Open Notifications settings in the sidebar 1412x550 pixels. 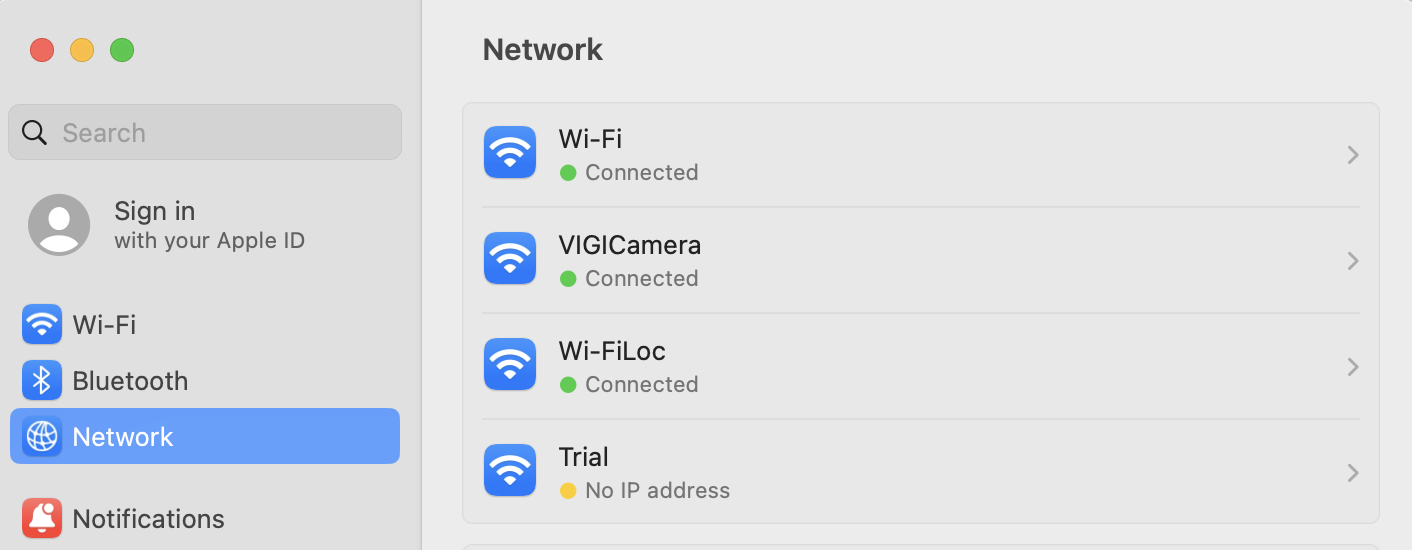click(148, 519)
